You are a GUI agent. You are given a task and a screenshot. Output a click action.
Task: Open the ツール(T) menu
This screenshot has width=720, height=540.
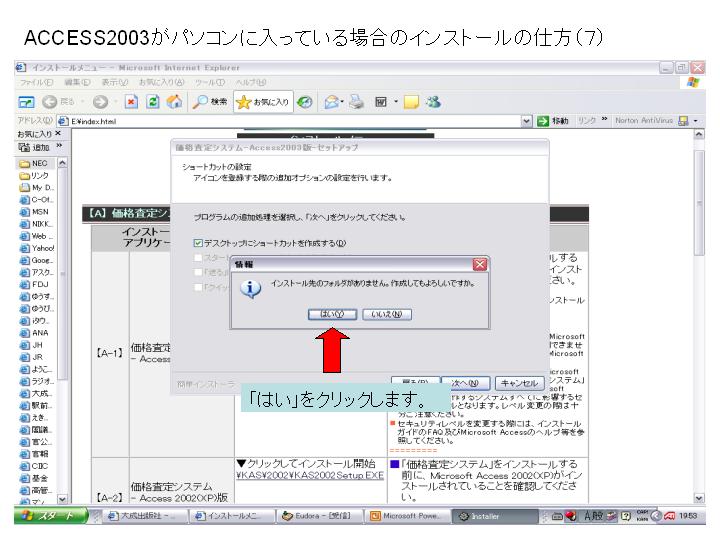pyautogui.click(x=210, y=82)
